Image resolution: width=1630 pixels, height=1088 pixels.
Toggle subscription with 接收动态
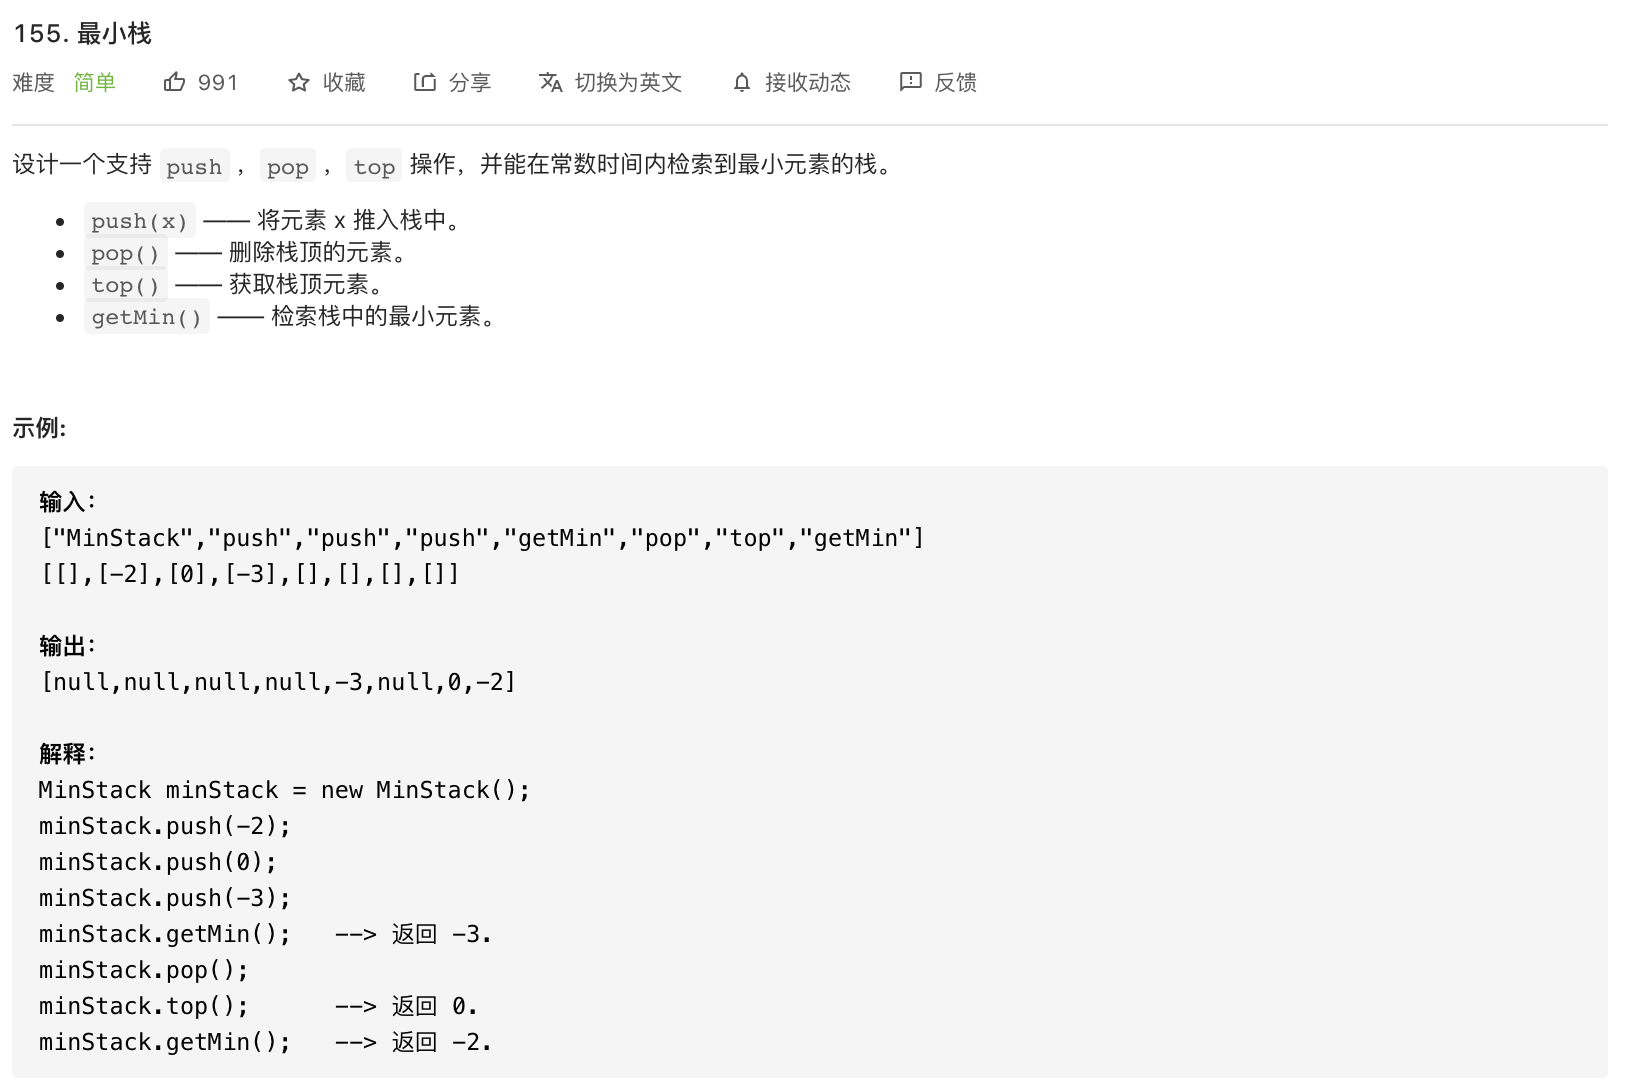pos(807,82)
